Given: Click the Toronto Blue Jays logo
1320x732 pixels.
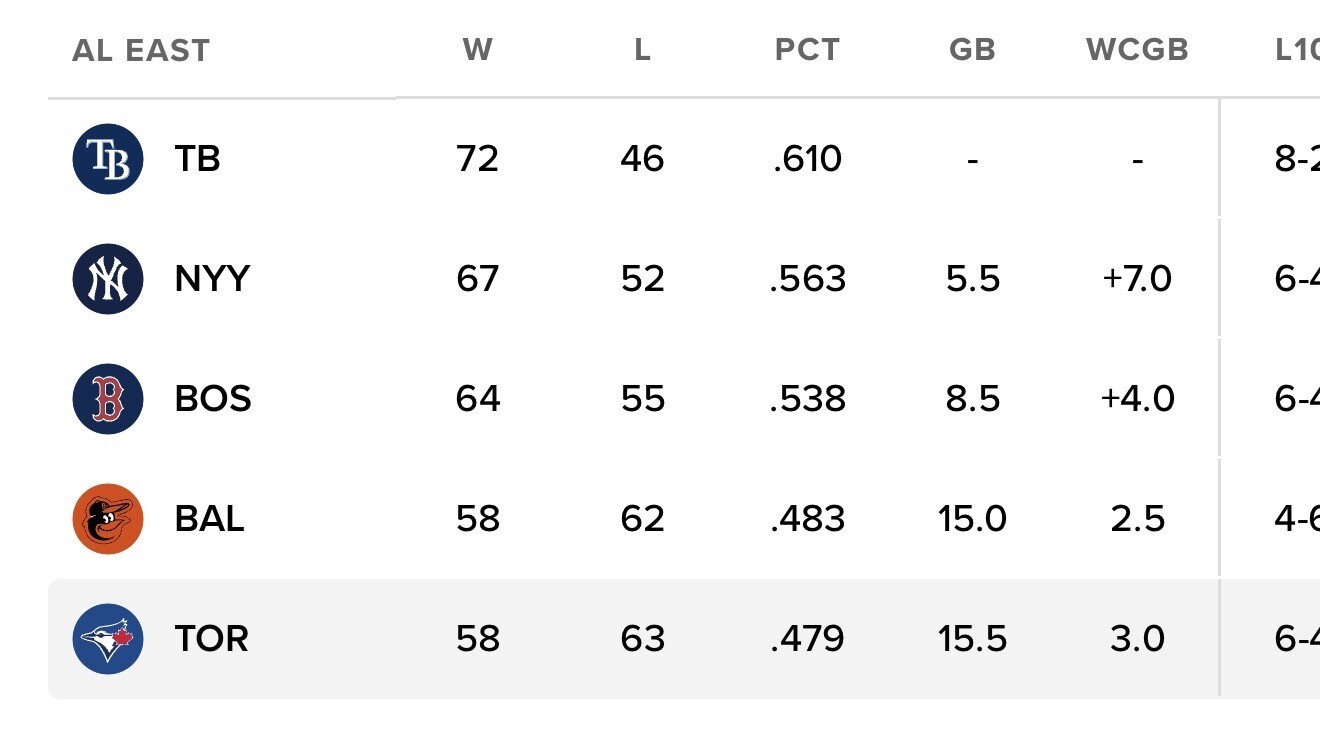Looking at the screenshot, I should (x=108, y=639).
